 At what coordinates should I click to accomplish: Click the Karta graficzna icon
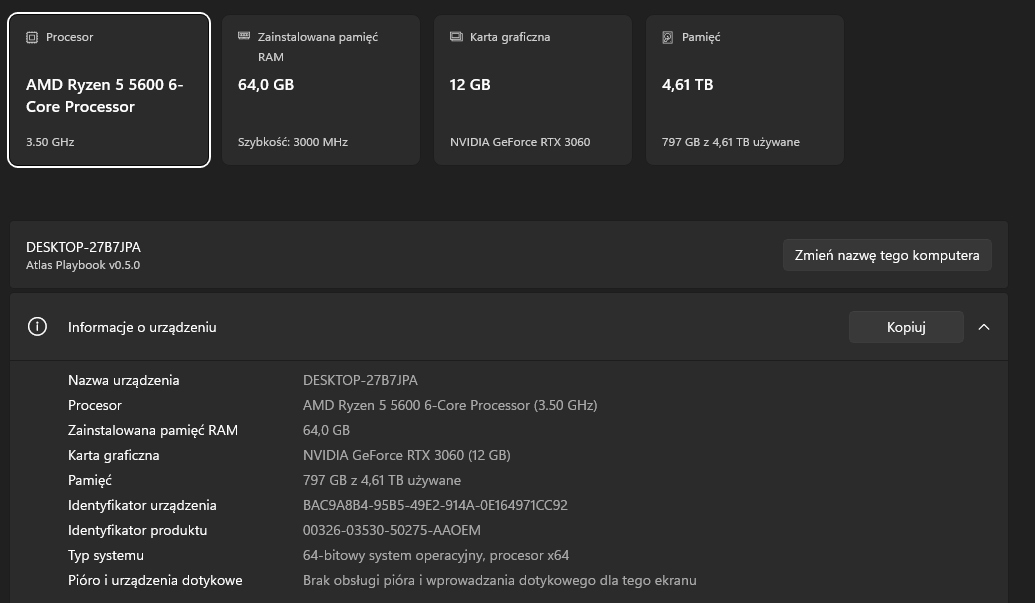point(456,36)
